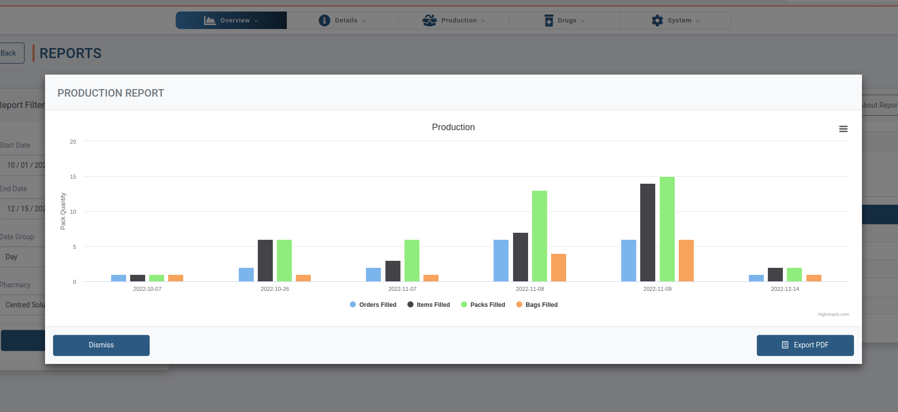Click the System gear icon
The width and height of the screenshot is (898, 412).
coord(657,20)
